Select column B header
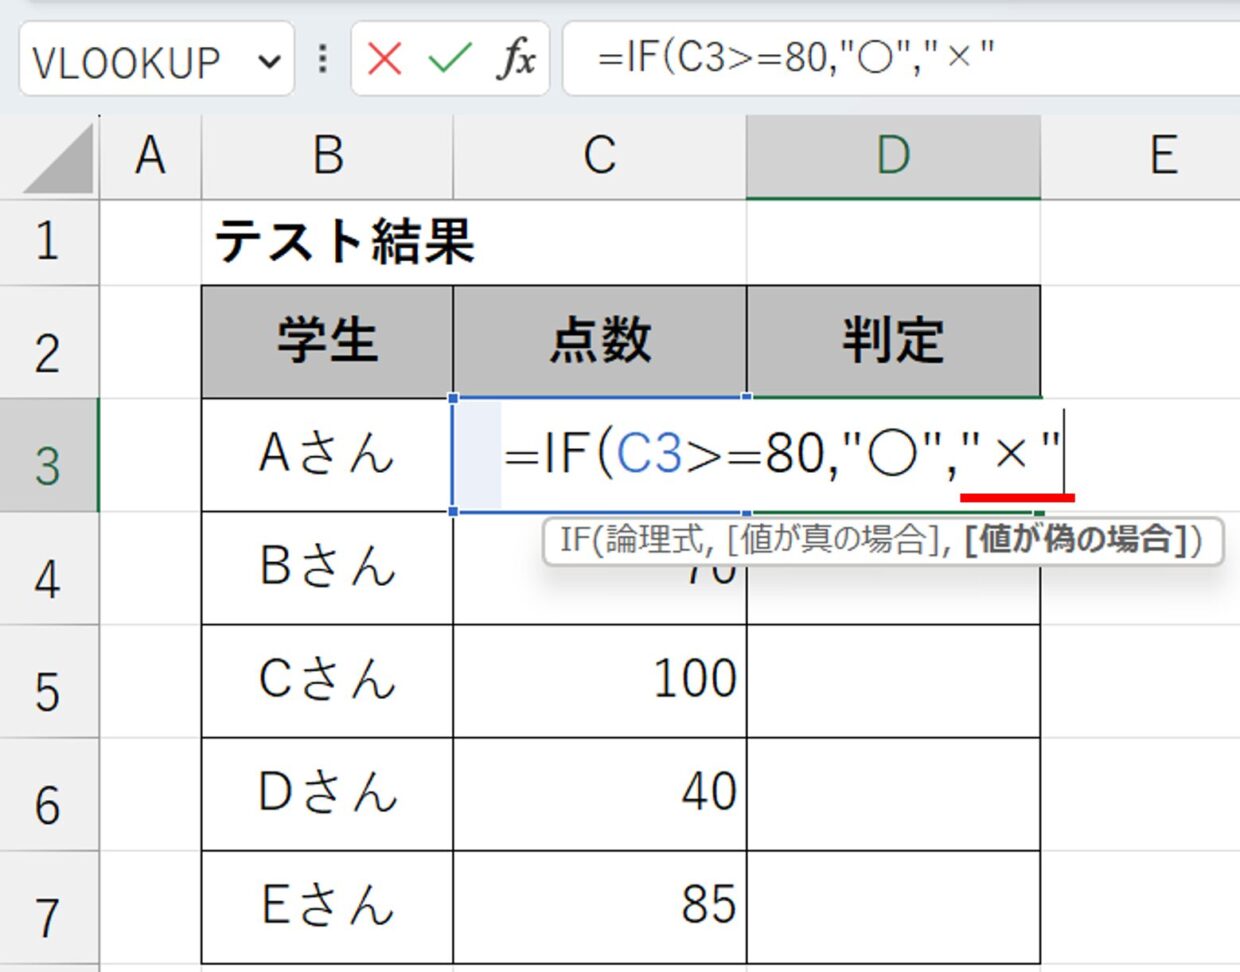The width and height of the screenshot is (1240, 972). coord(328,156)
